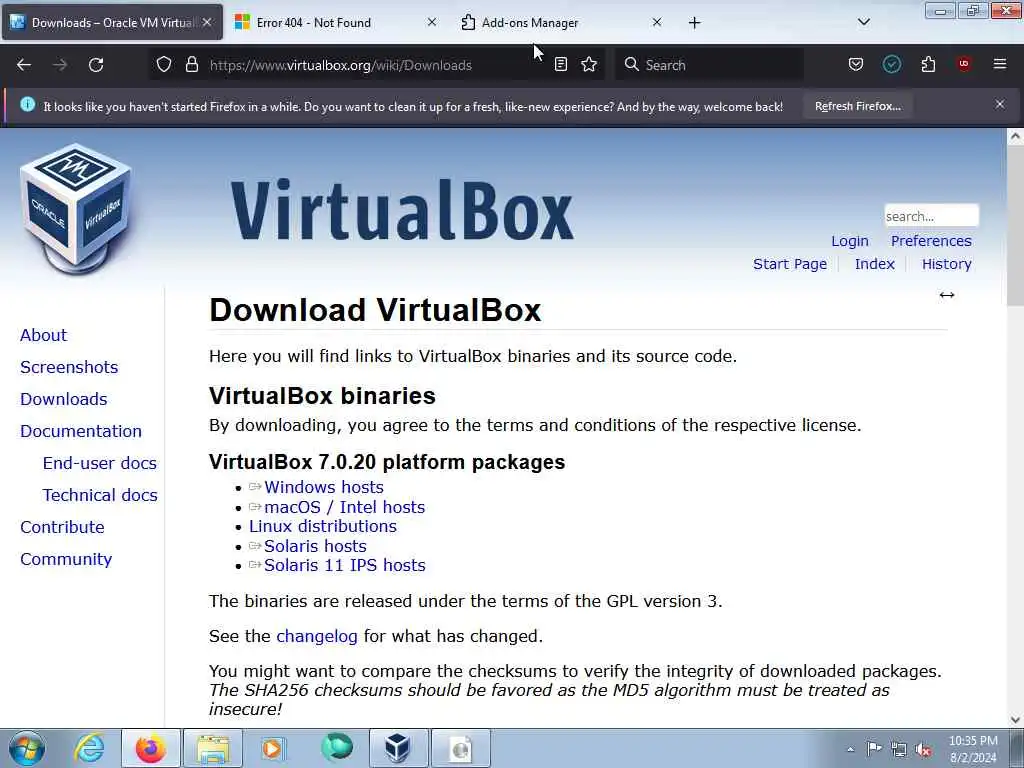The width and height of the screenshot is (1024, 768).
Task: Switch to the Add-ons Manager tab
Action: click(x=560, y=22)
